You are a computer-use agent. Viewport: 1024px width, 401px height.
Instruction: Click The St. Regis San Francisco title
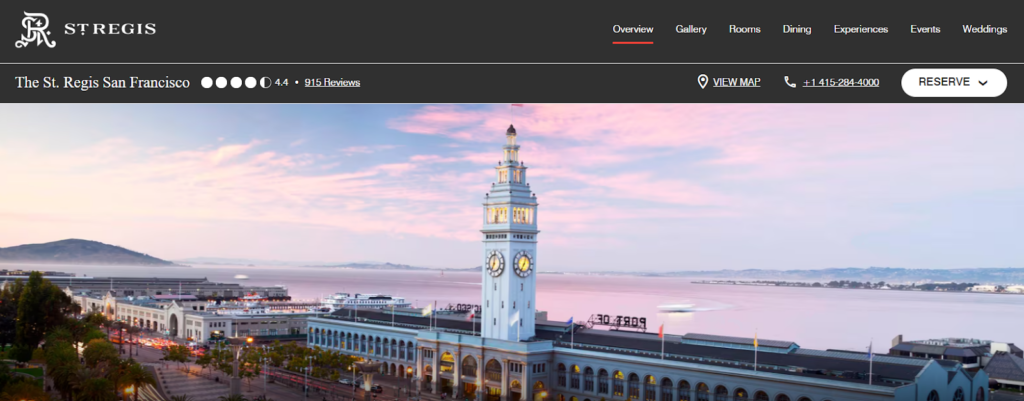click(103, 82)
